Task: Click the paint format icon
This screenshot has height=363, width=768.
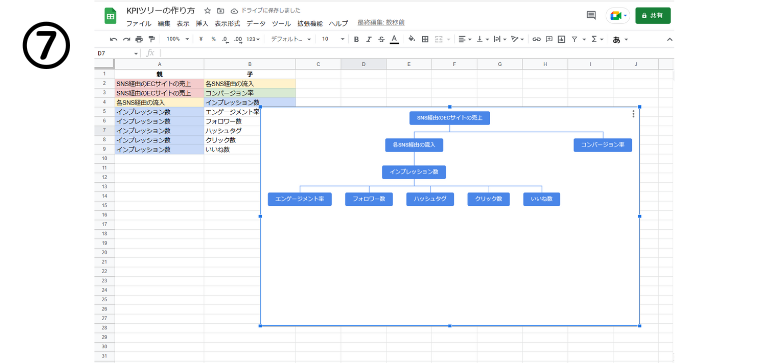Action: point(151,39)
